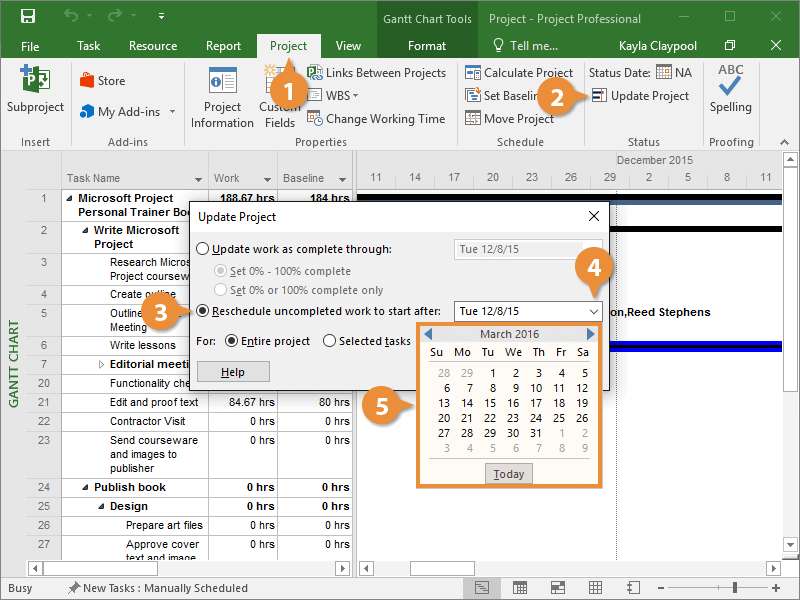Open the View ribbon tab
Image resolution: width=800 pixels, height=600 pixels.
coord(348,46)
